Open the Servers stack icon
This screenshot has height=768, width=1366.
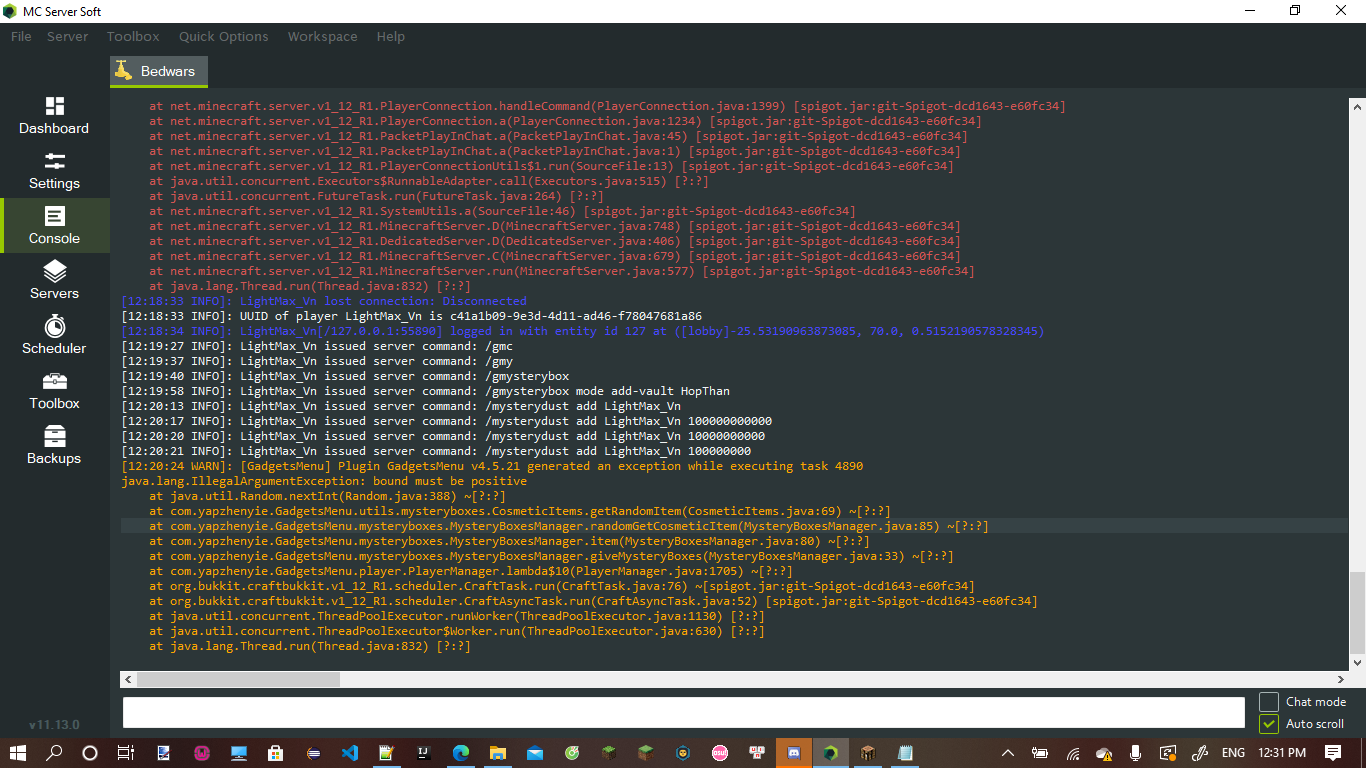54,271
